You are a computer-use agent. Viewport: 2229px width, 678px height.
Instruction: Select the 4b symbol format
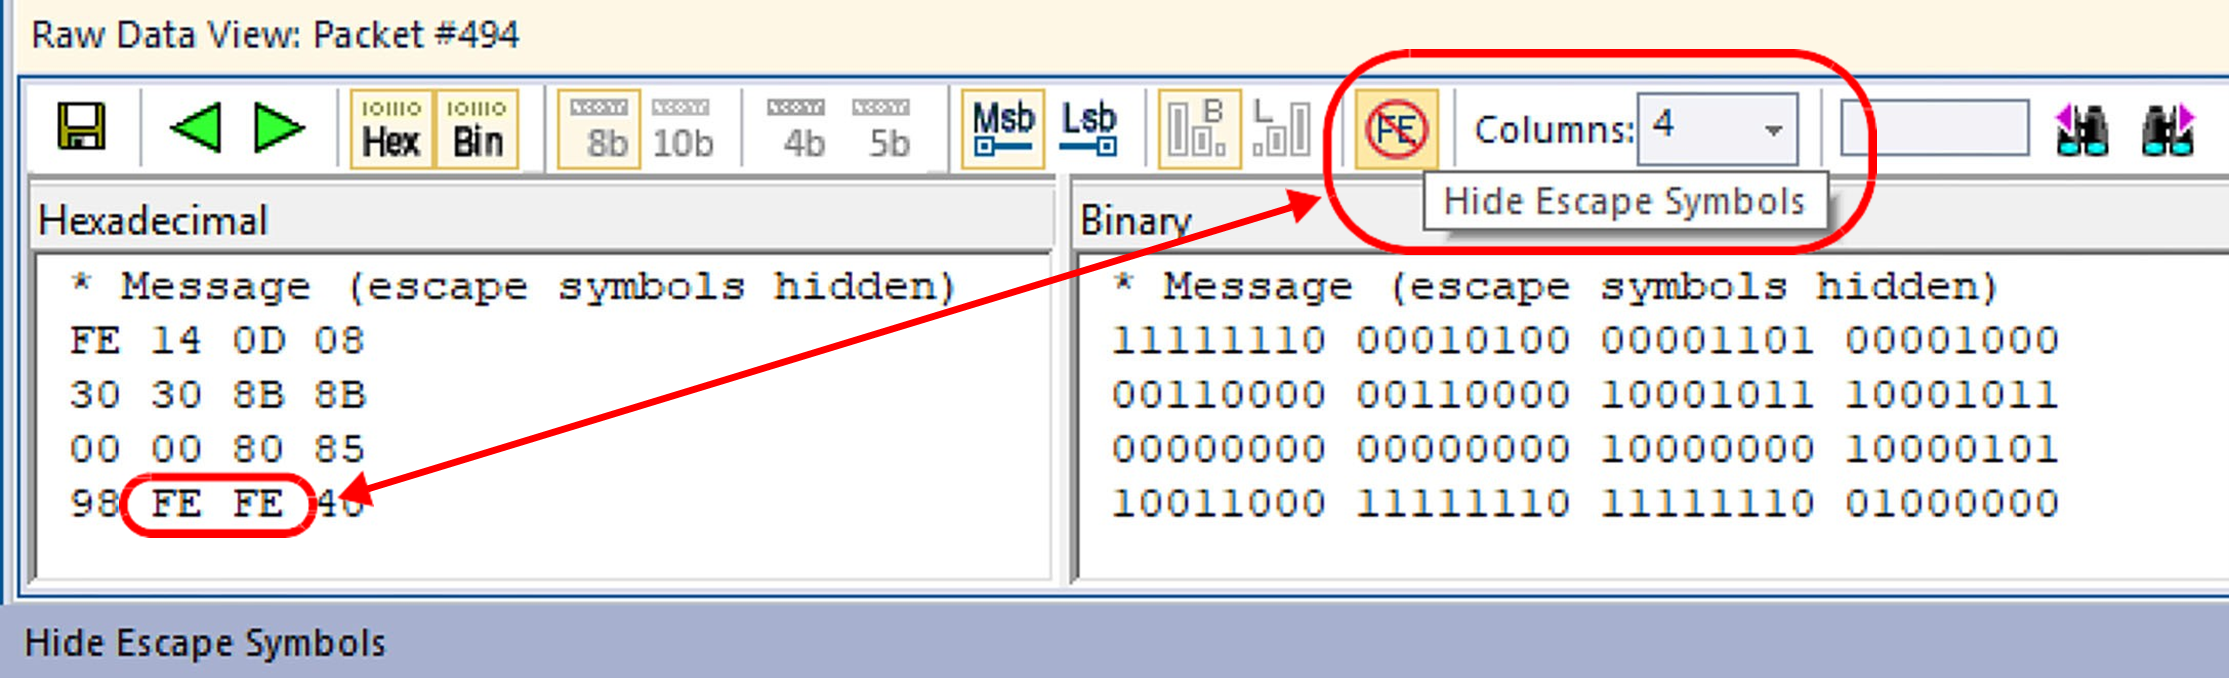[x=797, y=129]
